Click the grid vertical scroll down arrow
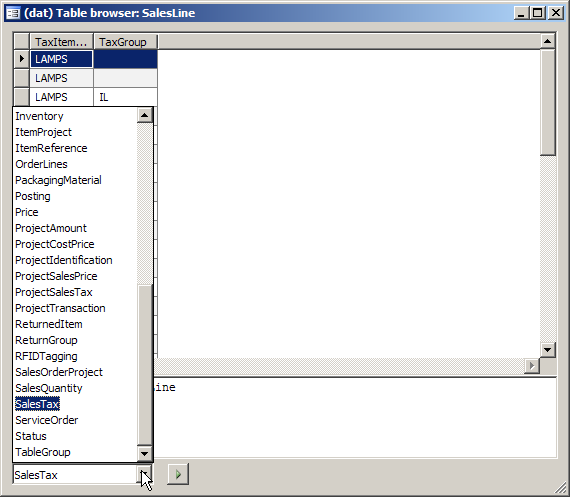This screenshot has height=497, width=570. pos(547,350)
